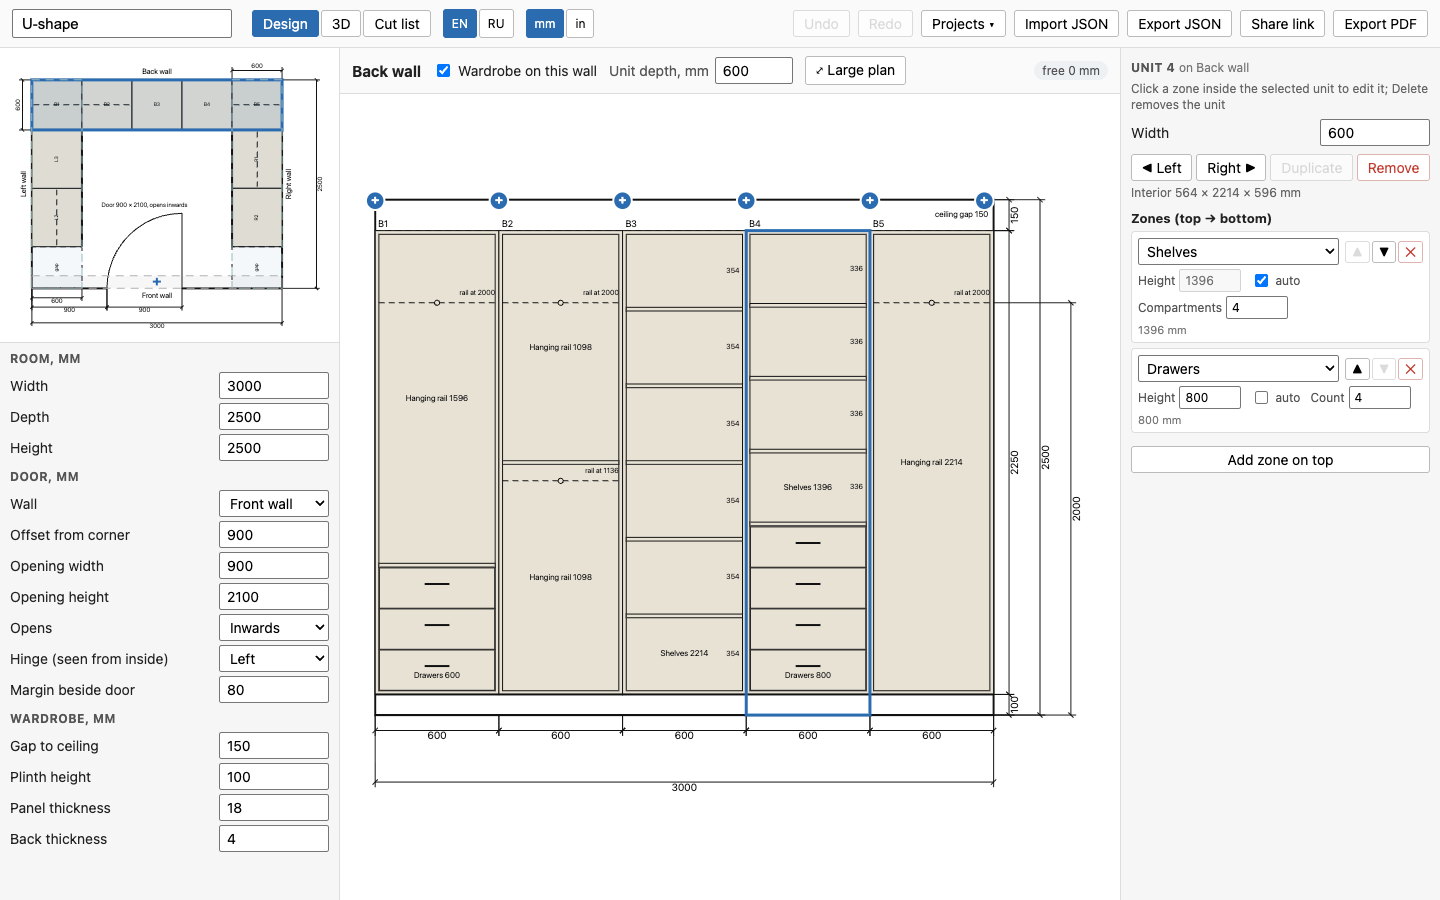The image size is (1440, 900).
Task: Click the Plinth height input
Action: tap(274, 777)
